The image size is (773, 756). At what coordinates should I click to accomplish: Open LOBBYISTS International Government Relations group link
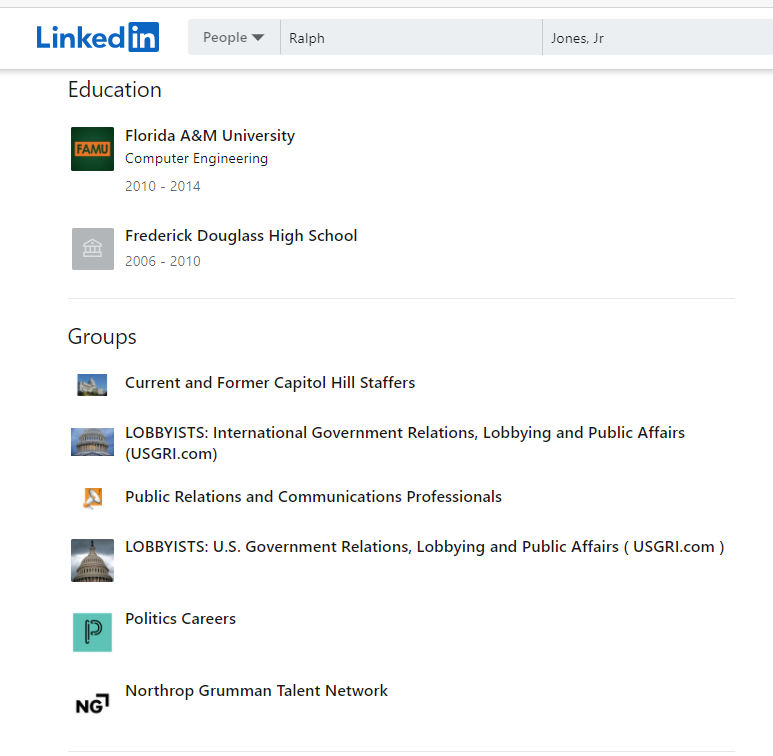click(405, 443)
